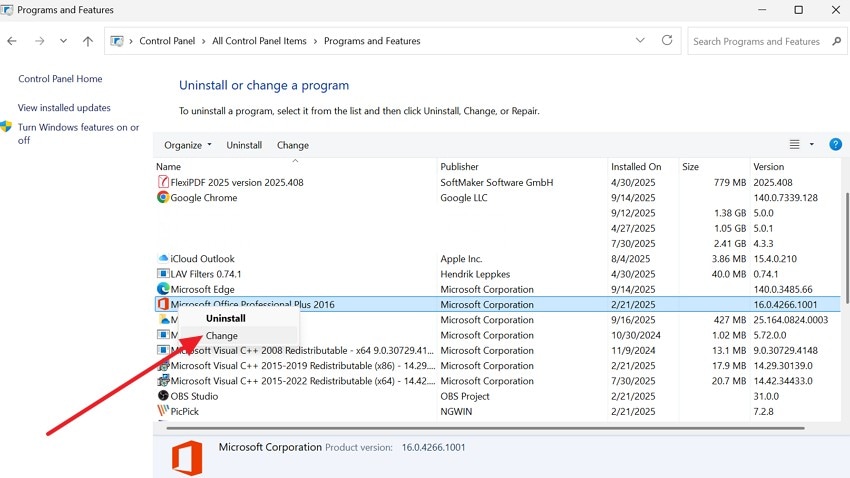Click the Visual C++ 2015-2022 Redistributable icon

[163, 380]
